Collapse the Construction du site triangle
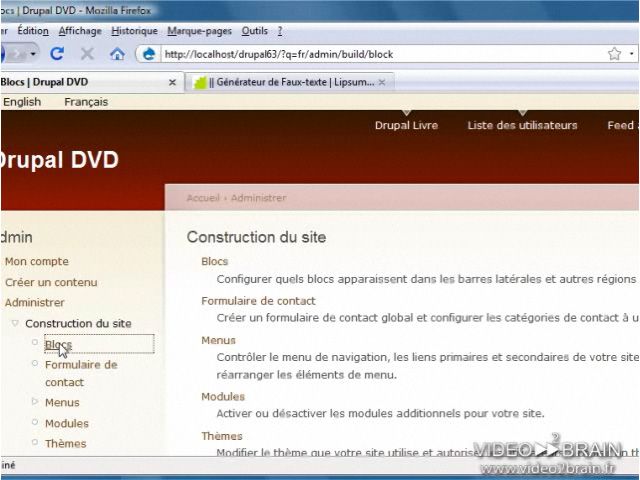This screenshot has width=640, height=480. (15, 323)
